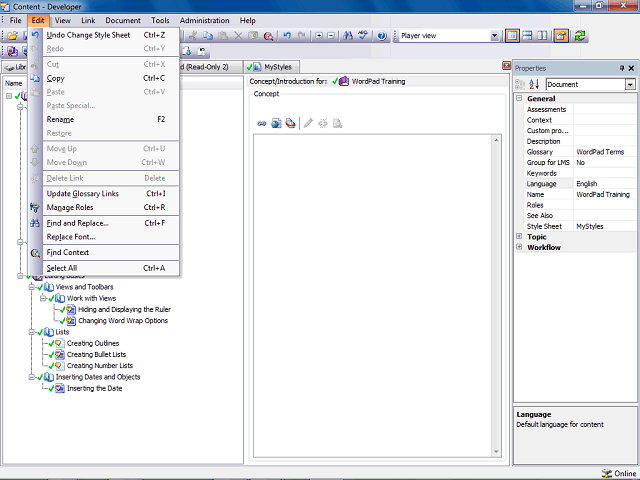Click the Style Sheet property row

click(580, 226)
